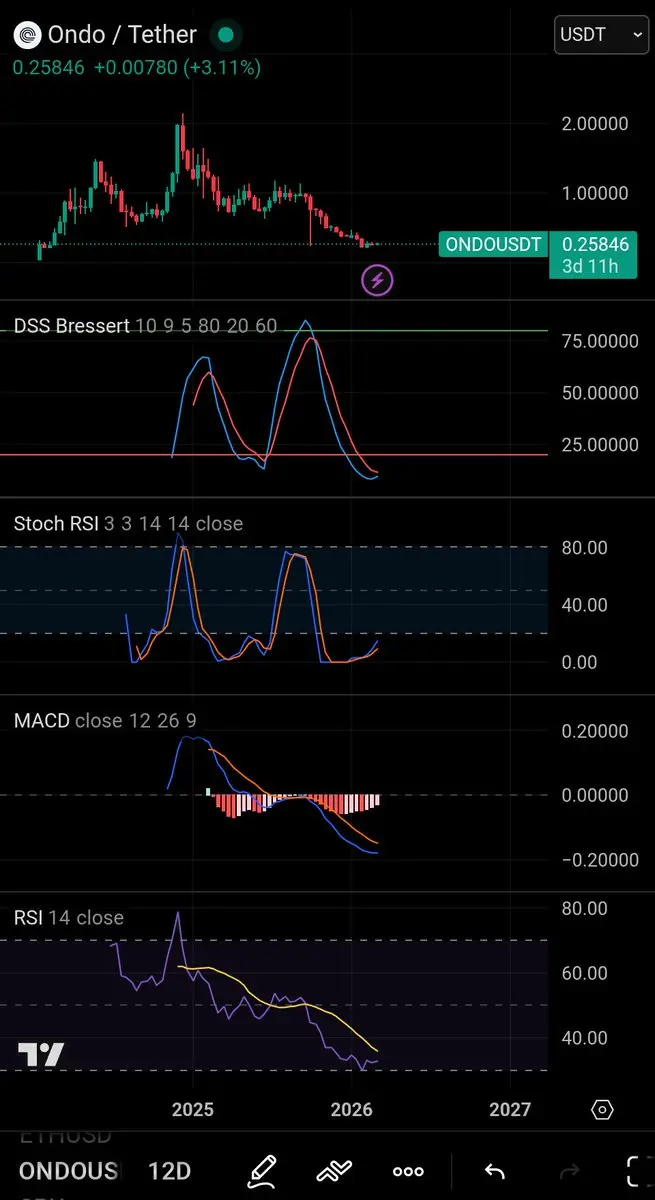Change the 12D chart interval
Viewport: 655px width, 1200px height.
tap(169, 1171)
